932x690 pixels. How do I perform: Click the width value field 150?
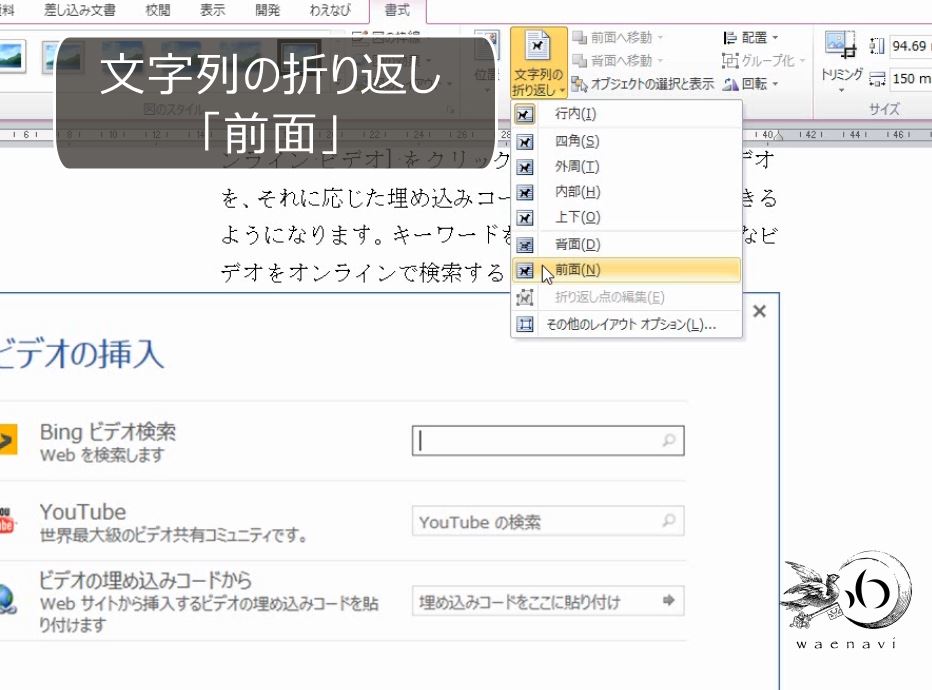pos(910,78)
